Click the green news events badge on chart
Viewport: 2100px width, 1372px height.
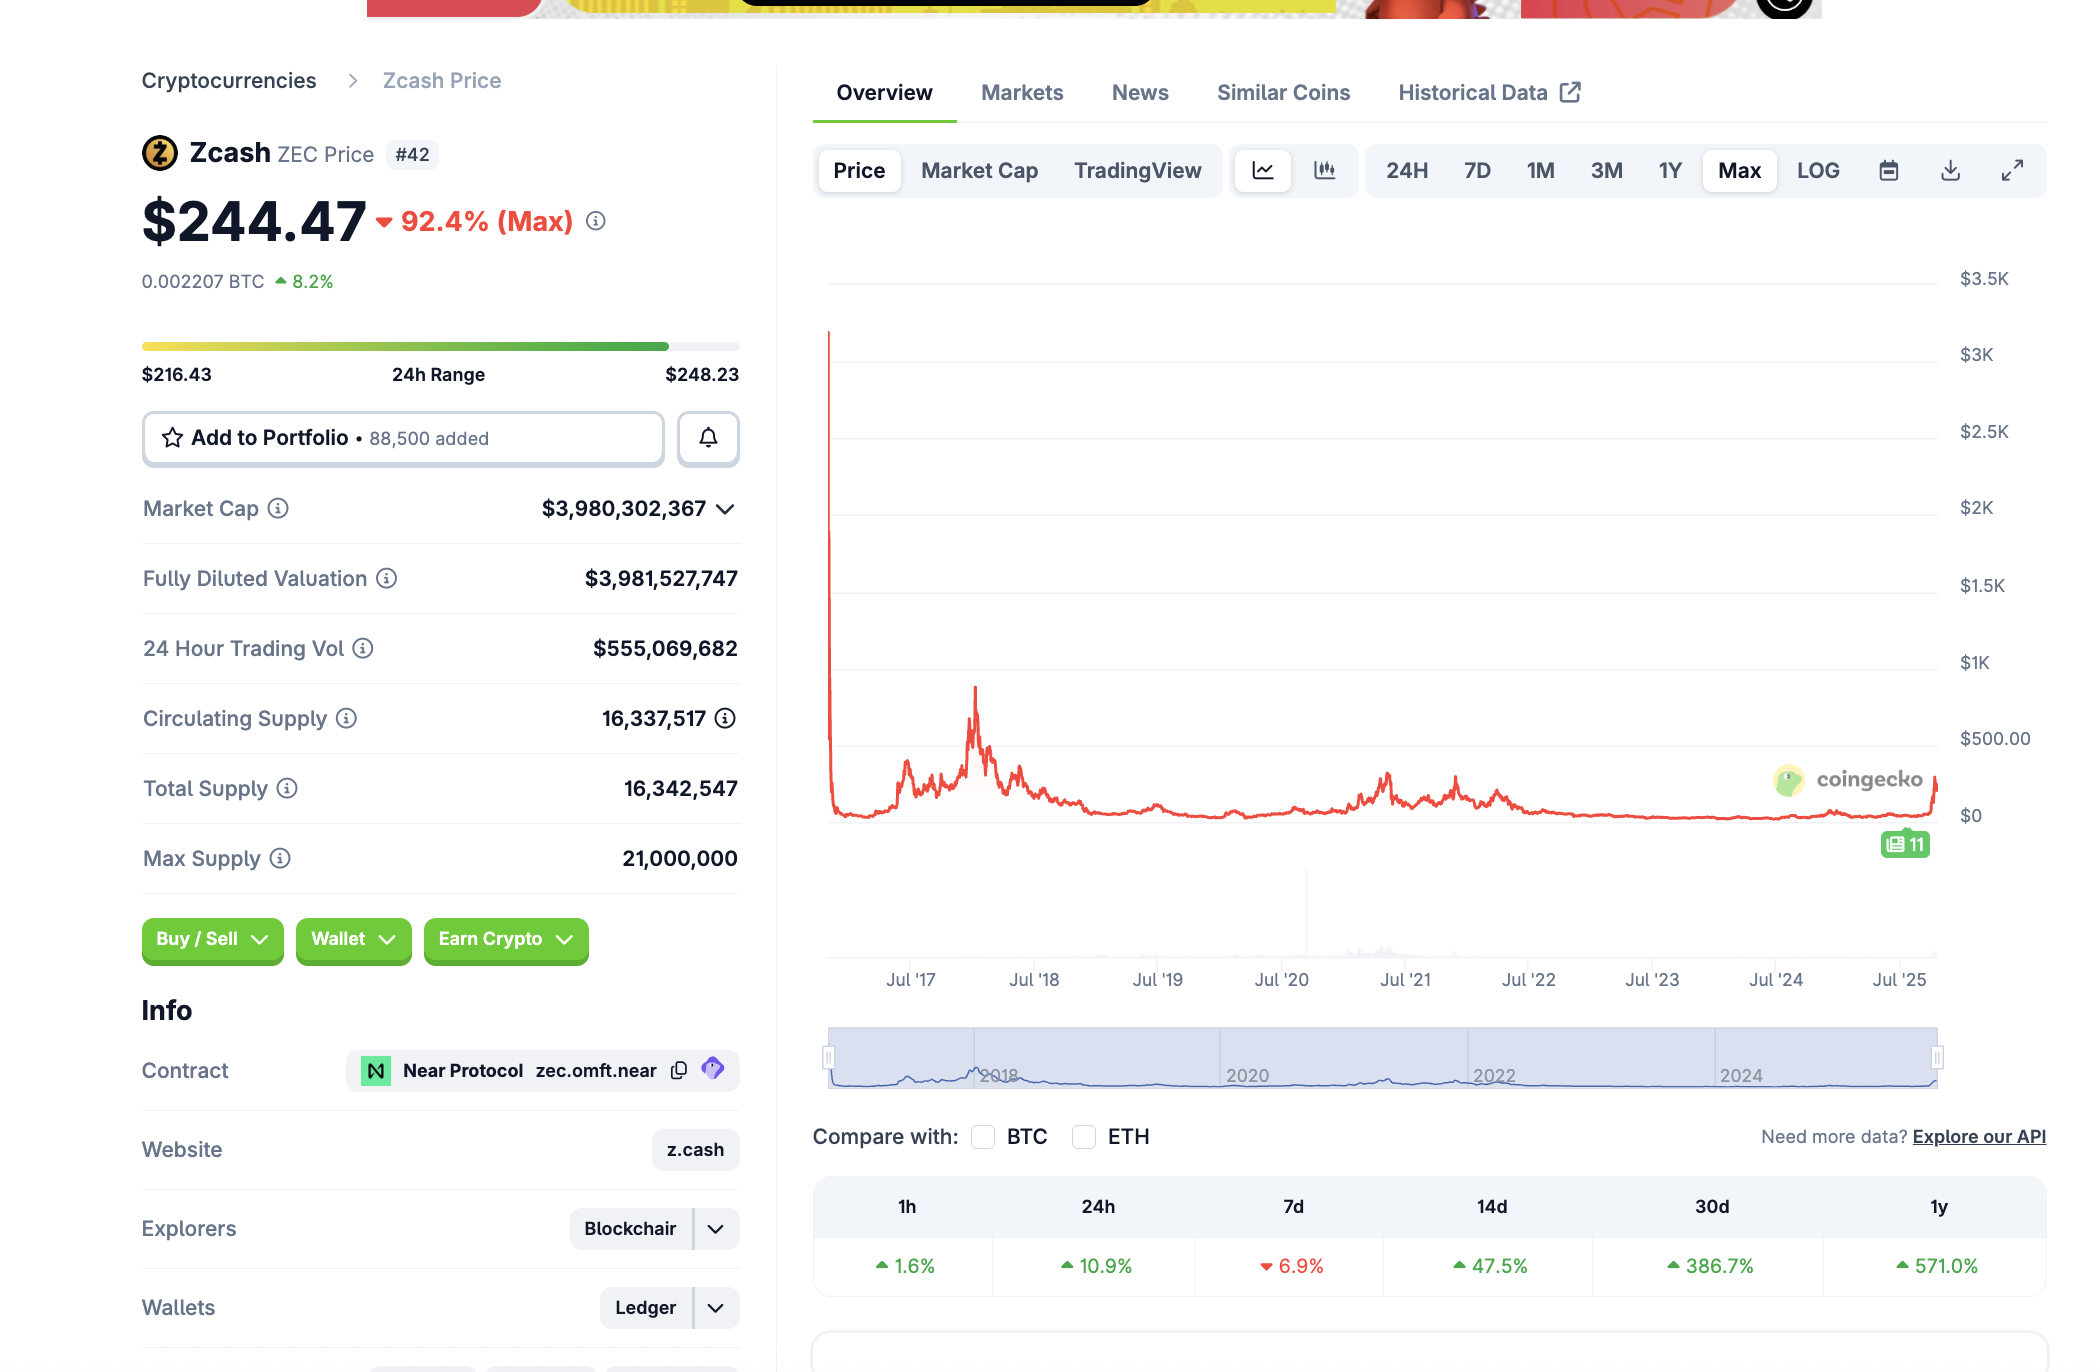(1905, 844)
